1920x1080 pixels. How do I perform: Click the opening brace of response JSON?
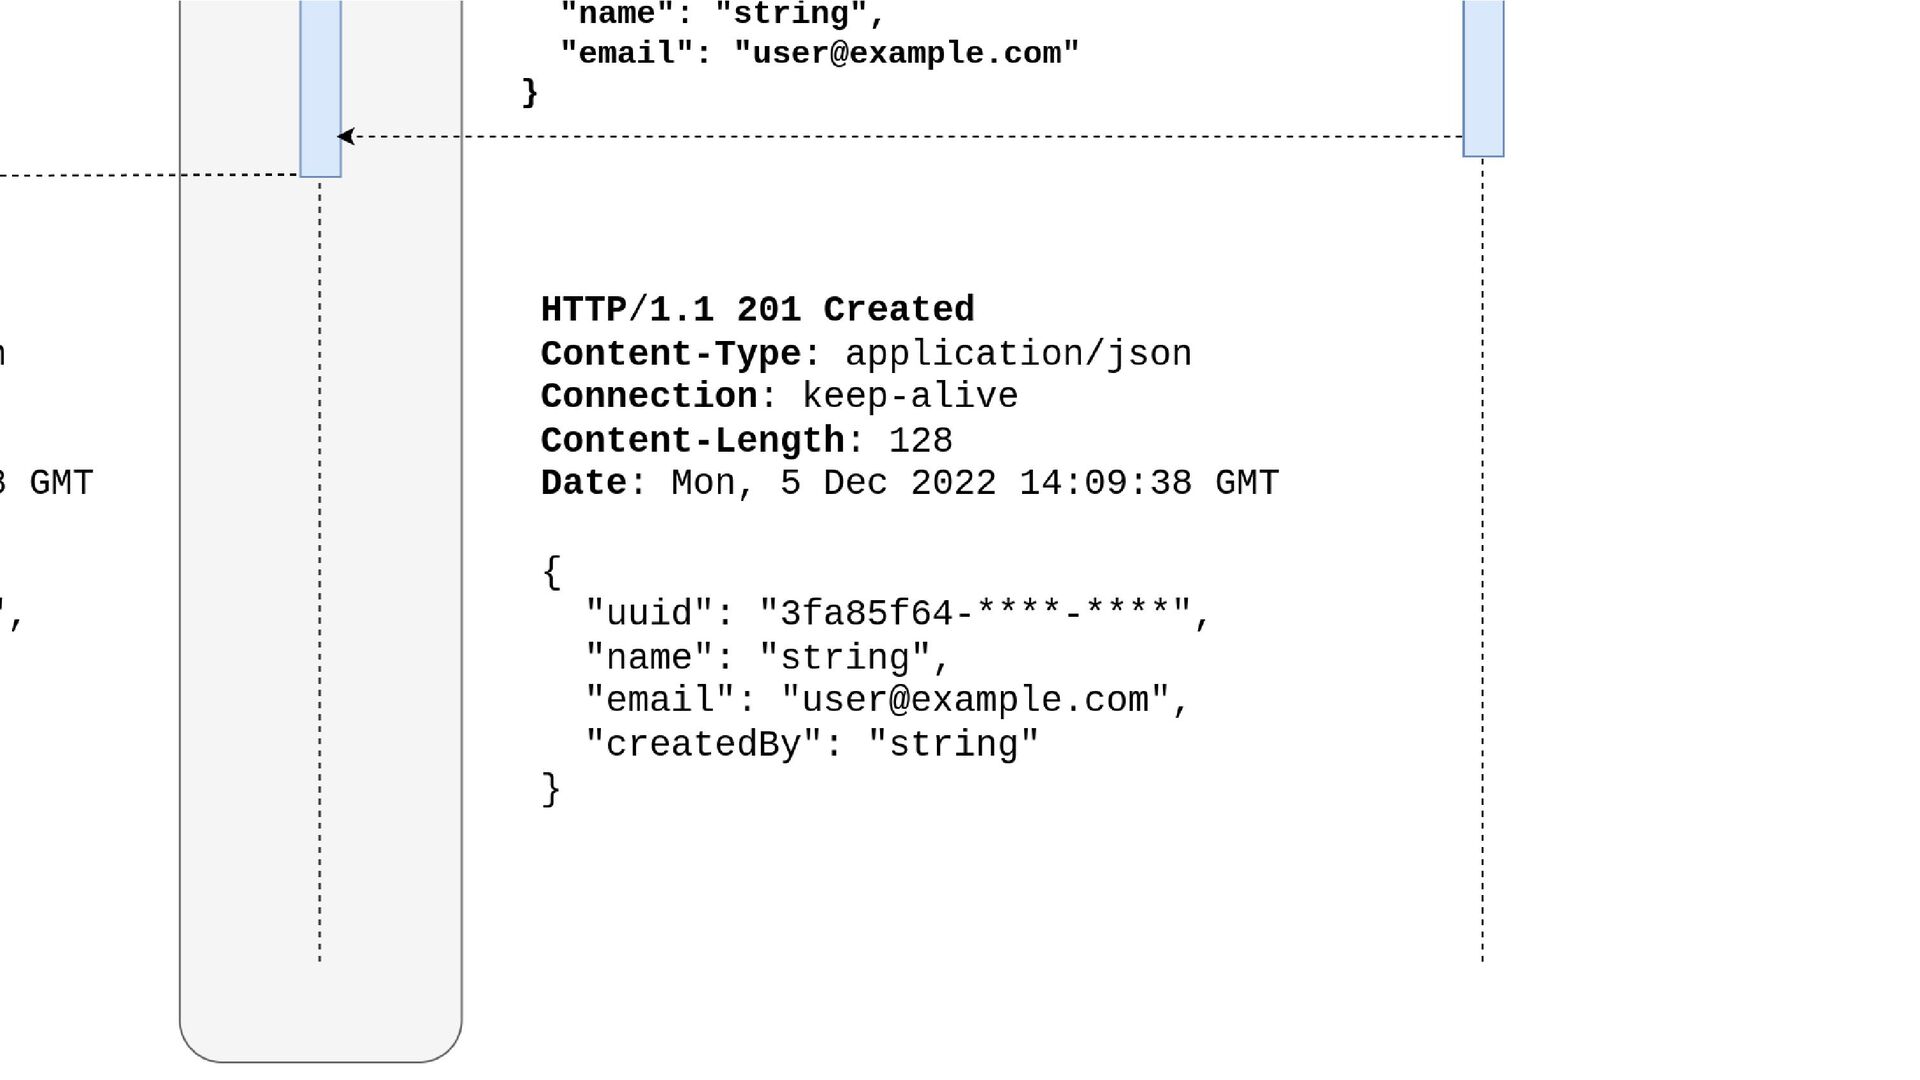click(551, 572)
